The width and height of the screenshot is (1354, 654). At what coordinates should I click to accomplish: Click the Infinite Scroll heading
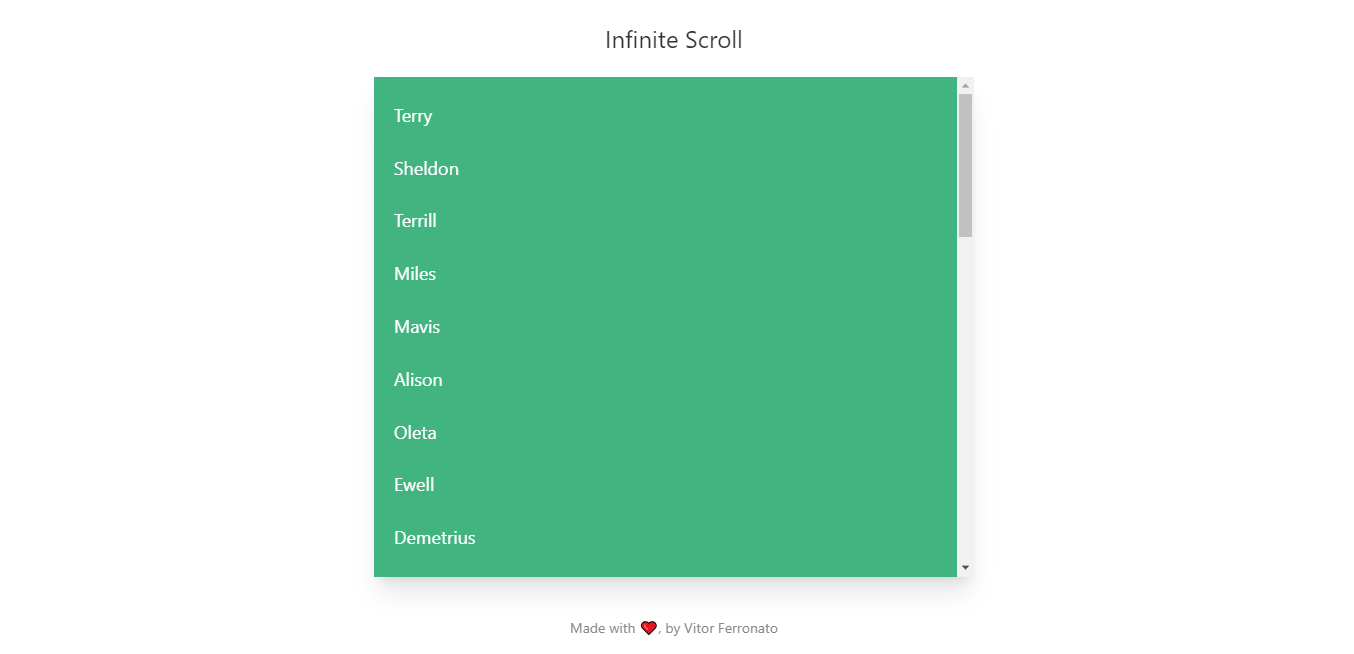pos(674,40)
